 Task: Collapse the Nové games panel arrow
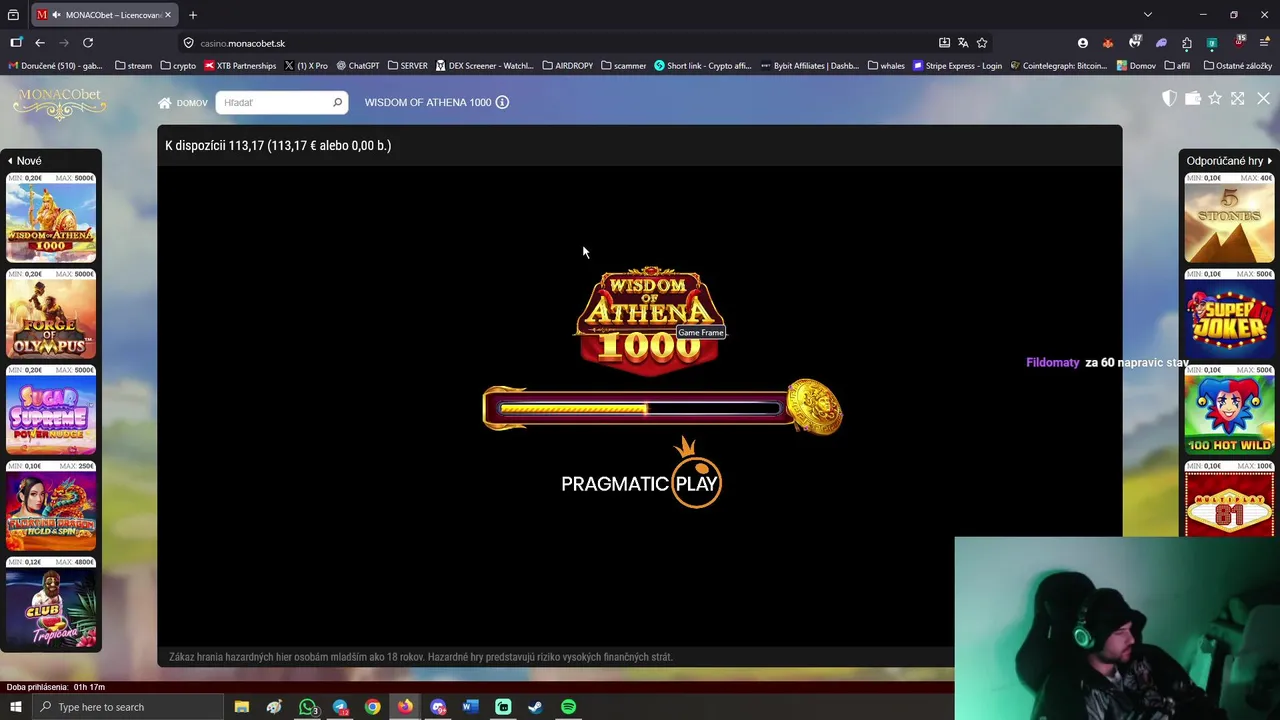10,160
